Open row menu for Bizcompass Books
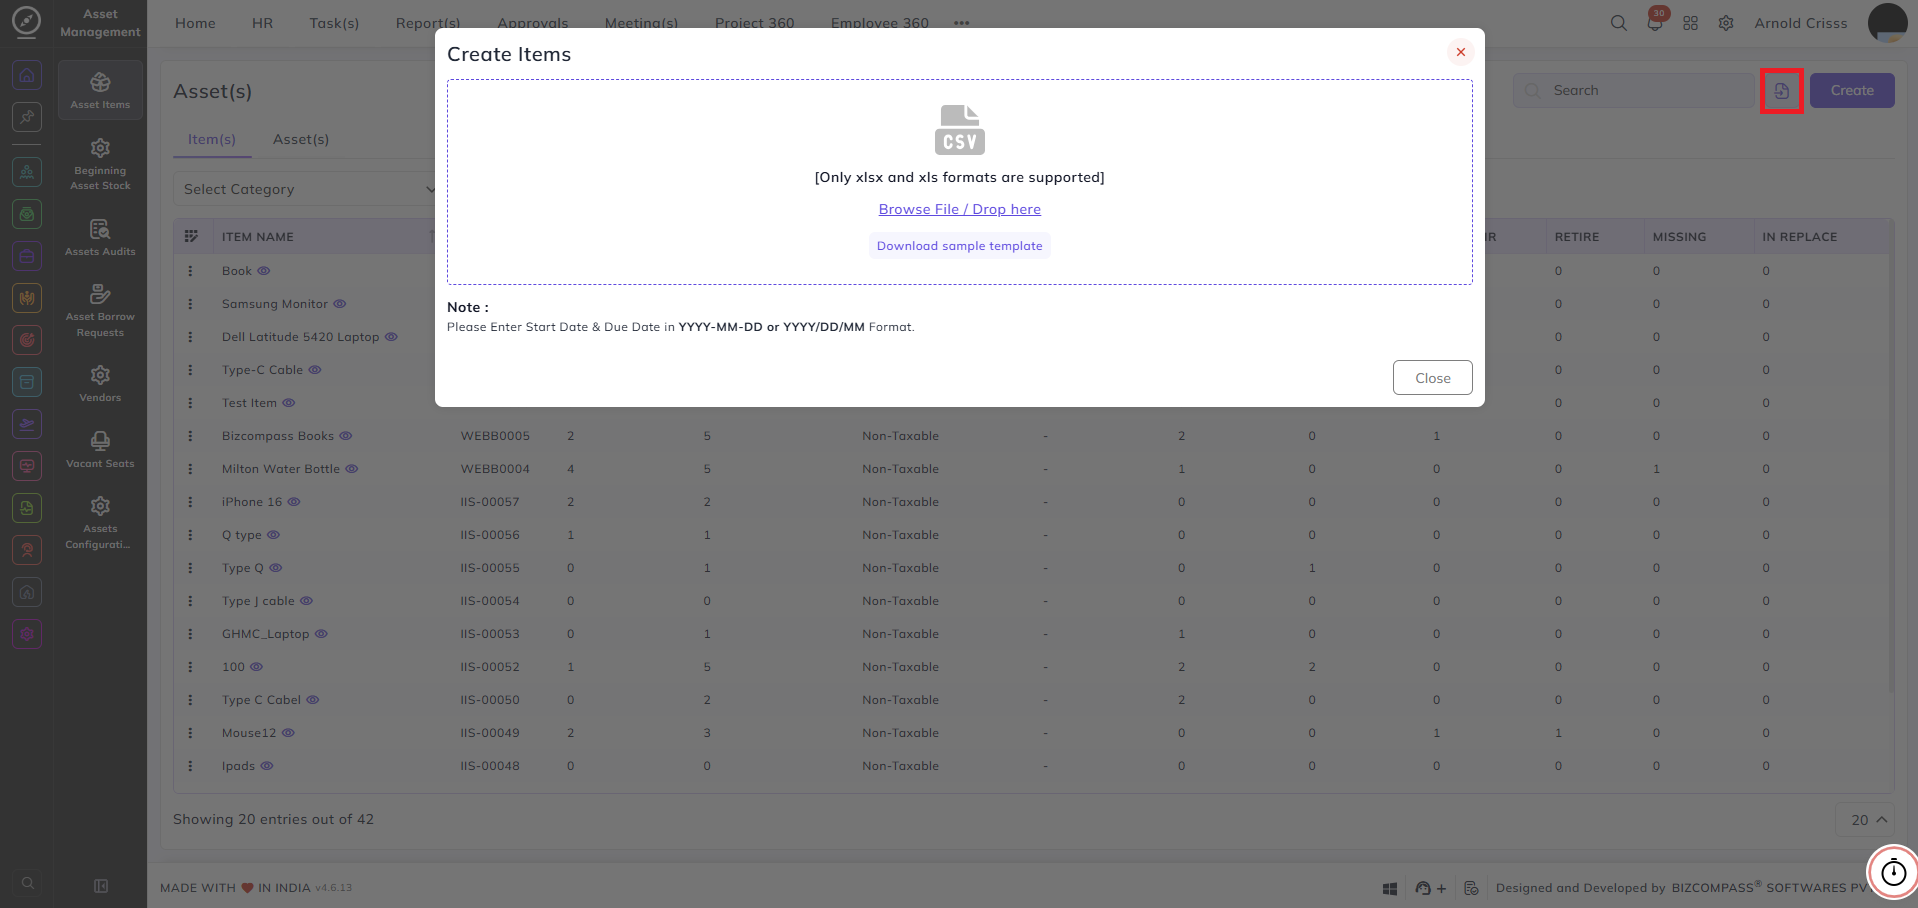The width and height of the screenshot is (1918, 908). coord(190,436)
